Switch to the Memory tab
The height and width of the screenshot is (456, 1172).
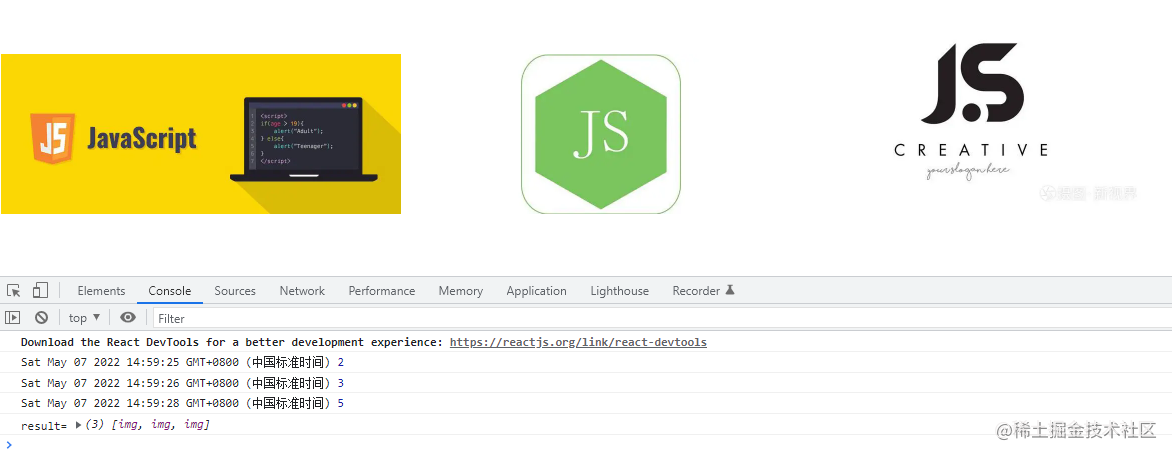(460, 291)
